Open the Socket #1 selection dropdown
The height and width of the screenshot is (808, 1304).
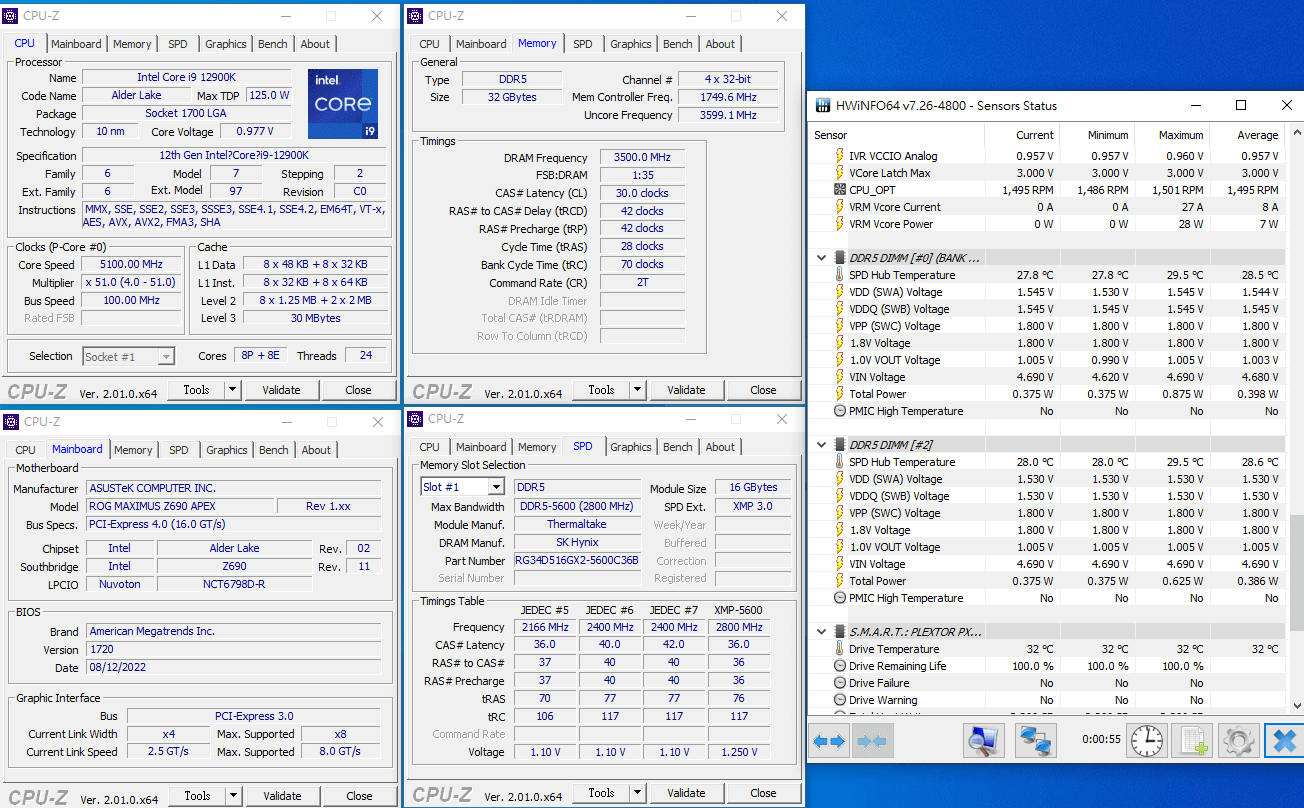[x=166, y=356]
